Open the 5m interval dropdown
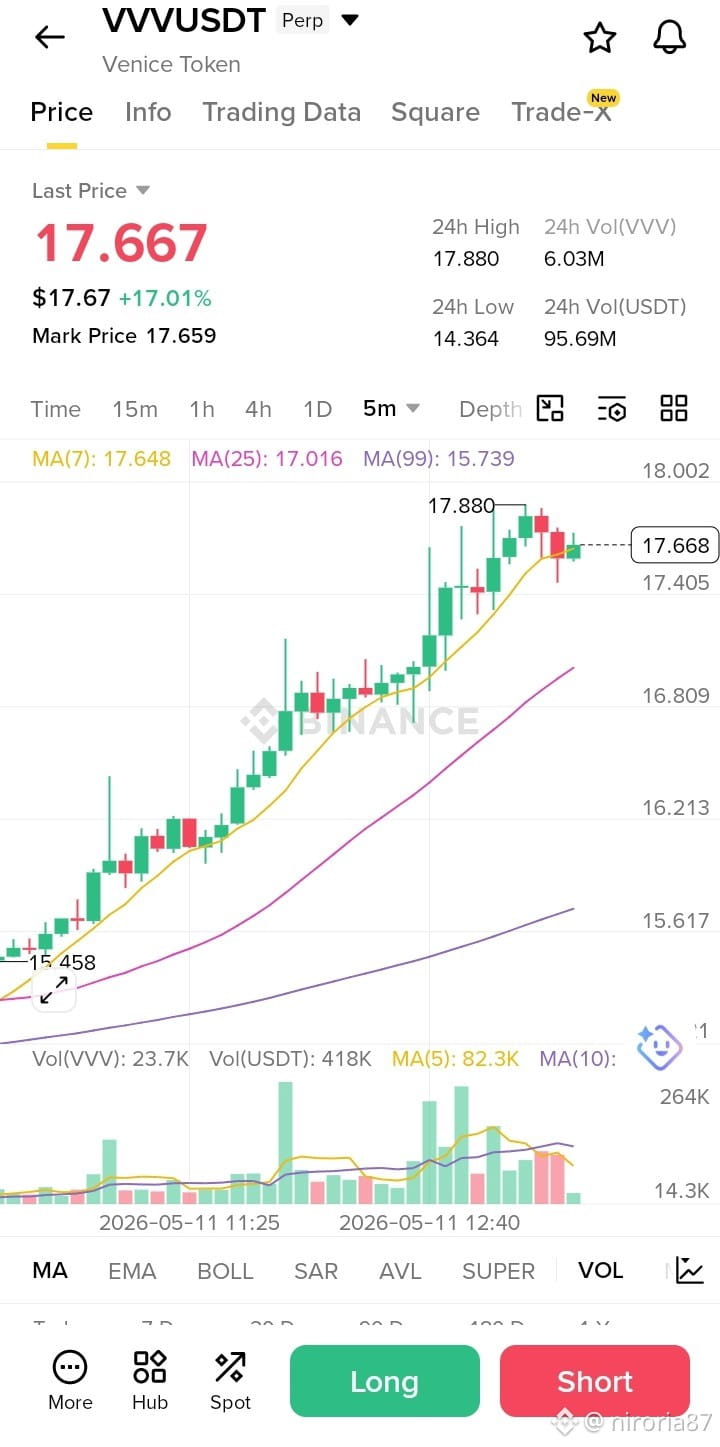This screenshot has height=1447, width=720. [x=391, y=408]
